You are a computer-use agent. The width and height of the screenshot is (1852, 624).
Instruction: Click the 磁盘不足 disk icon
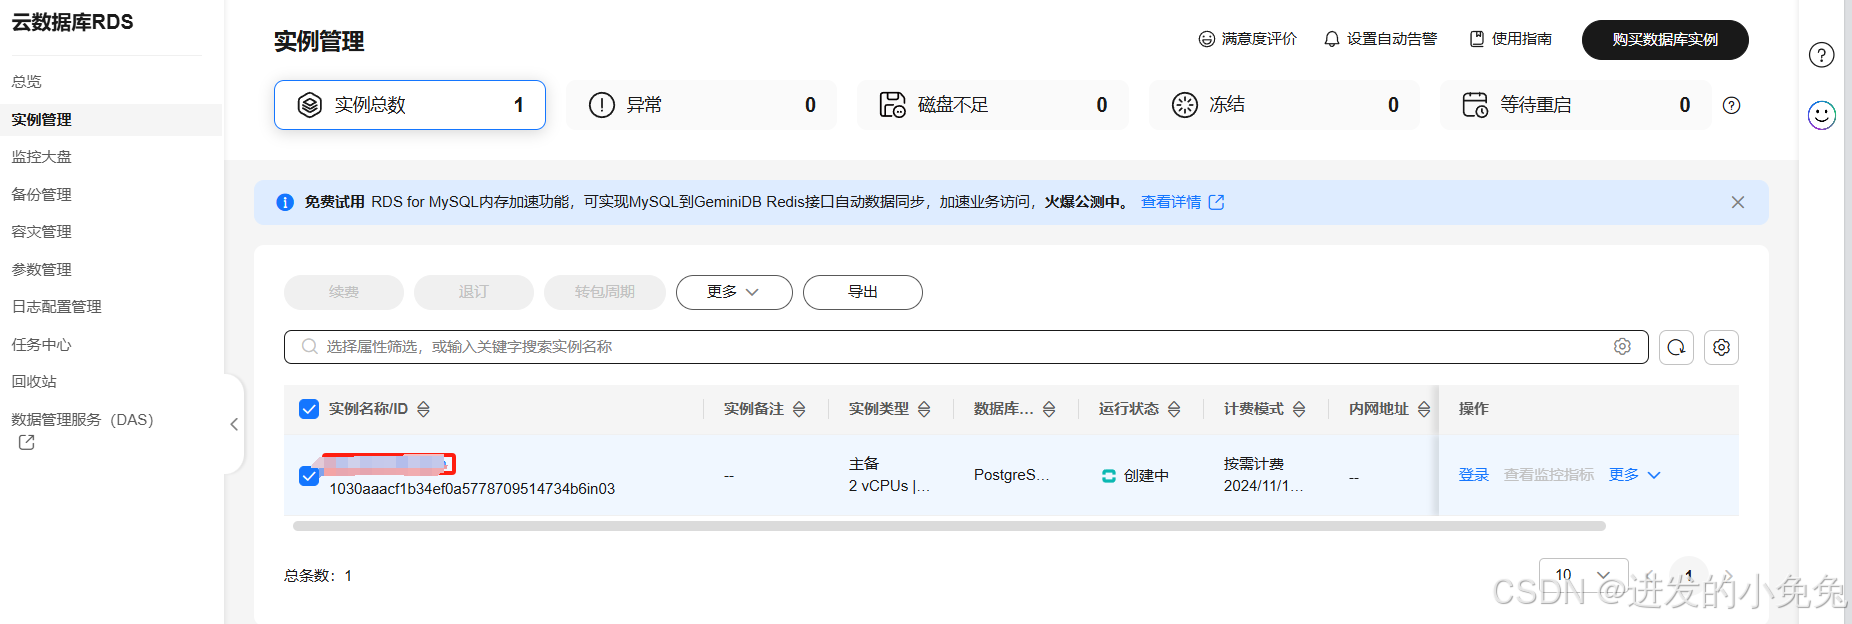[893, 105]
